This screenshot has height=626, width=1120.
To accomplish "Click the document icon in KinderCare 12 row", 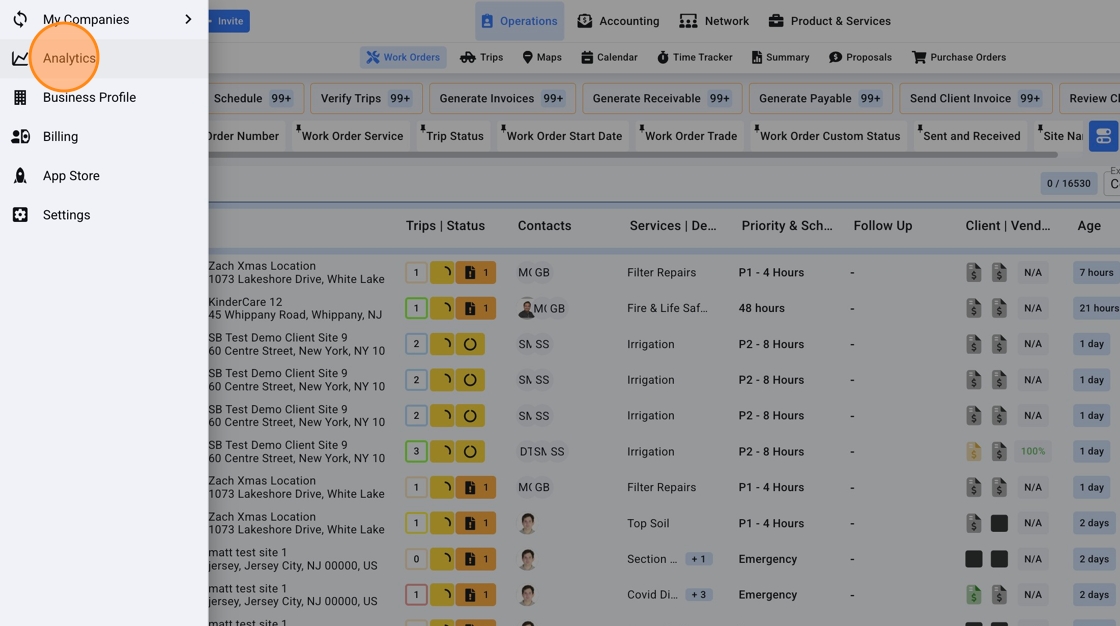I will pos(476,308).
